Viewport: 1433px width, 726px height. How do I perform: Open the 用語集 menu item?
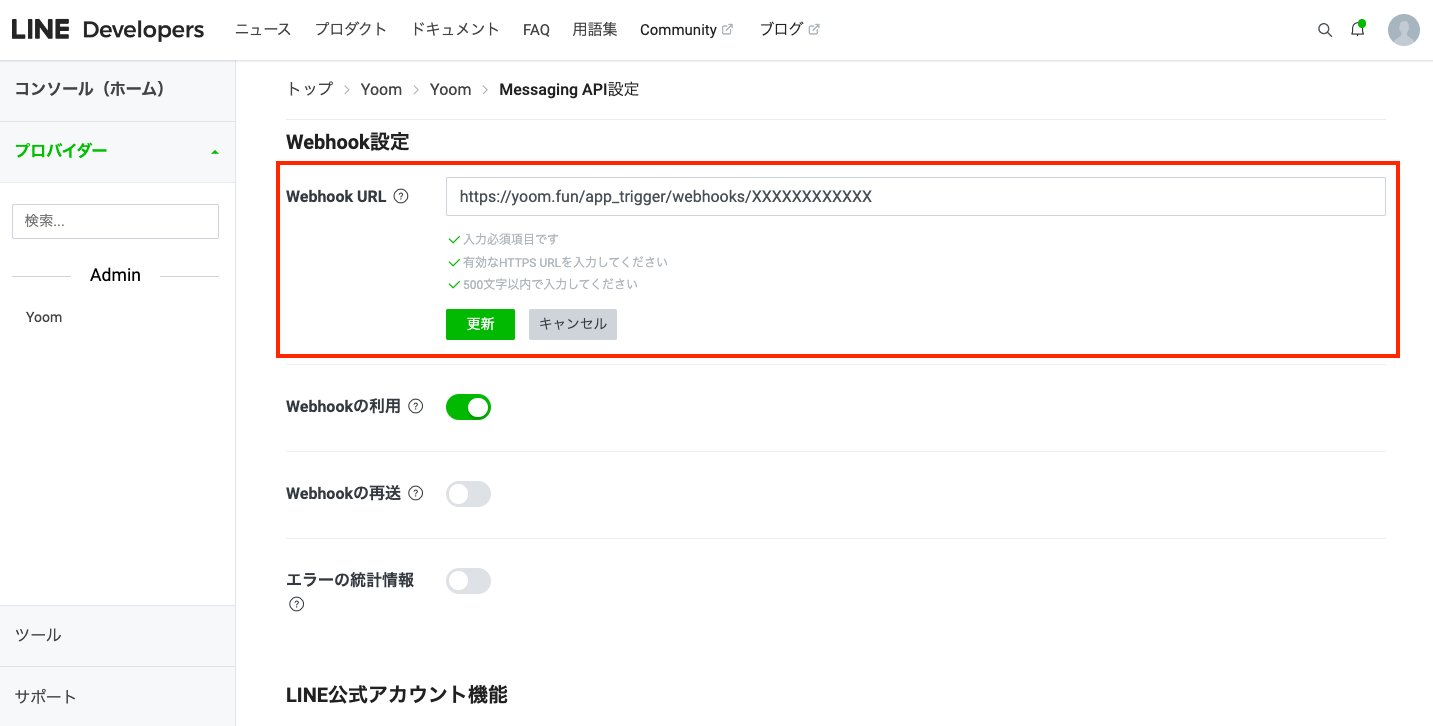coord(595,30)
